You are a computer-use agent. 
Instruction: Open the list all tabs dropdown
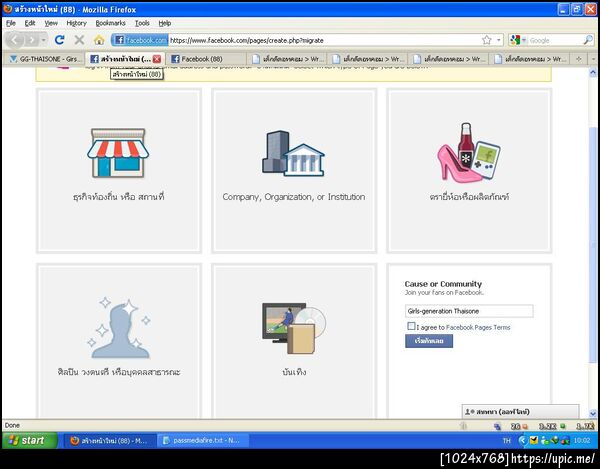click(593, 59)
